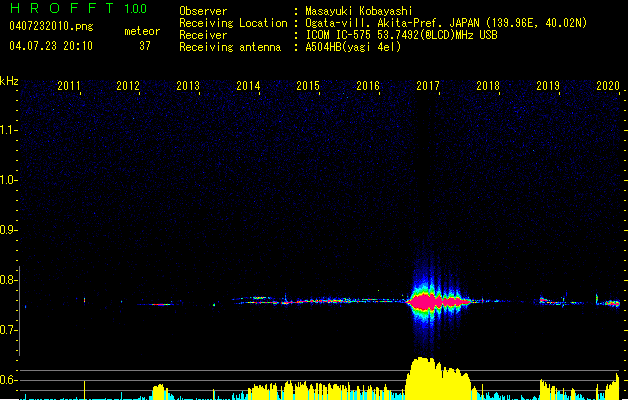Click the 2012 time axis marker
Screen dimensions: 629x400
(x=128, y=85)
